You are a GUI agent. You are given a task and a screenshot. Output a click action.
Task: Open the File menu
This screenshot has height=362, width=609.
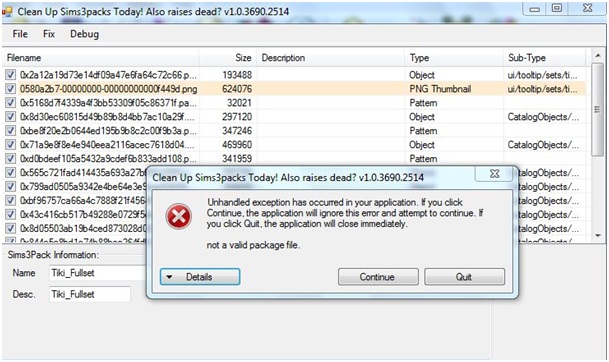tap(20, 34)
